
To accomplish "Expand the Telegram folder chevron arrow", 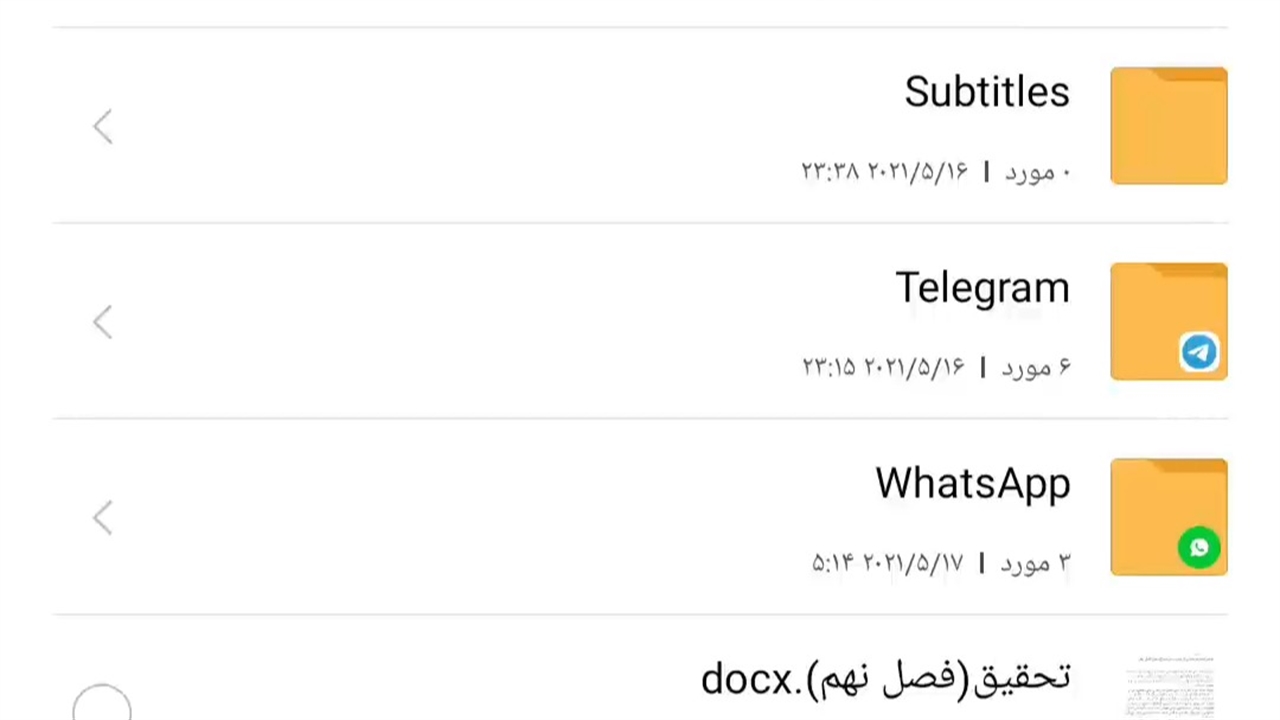I will [103, 322].
